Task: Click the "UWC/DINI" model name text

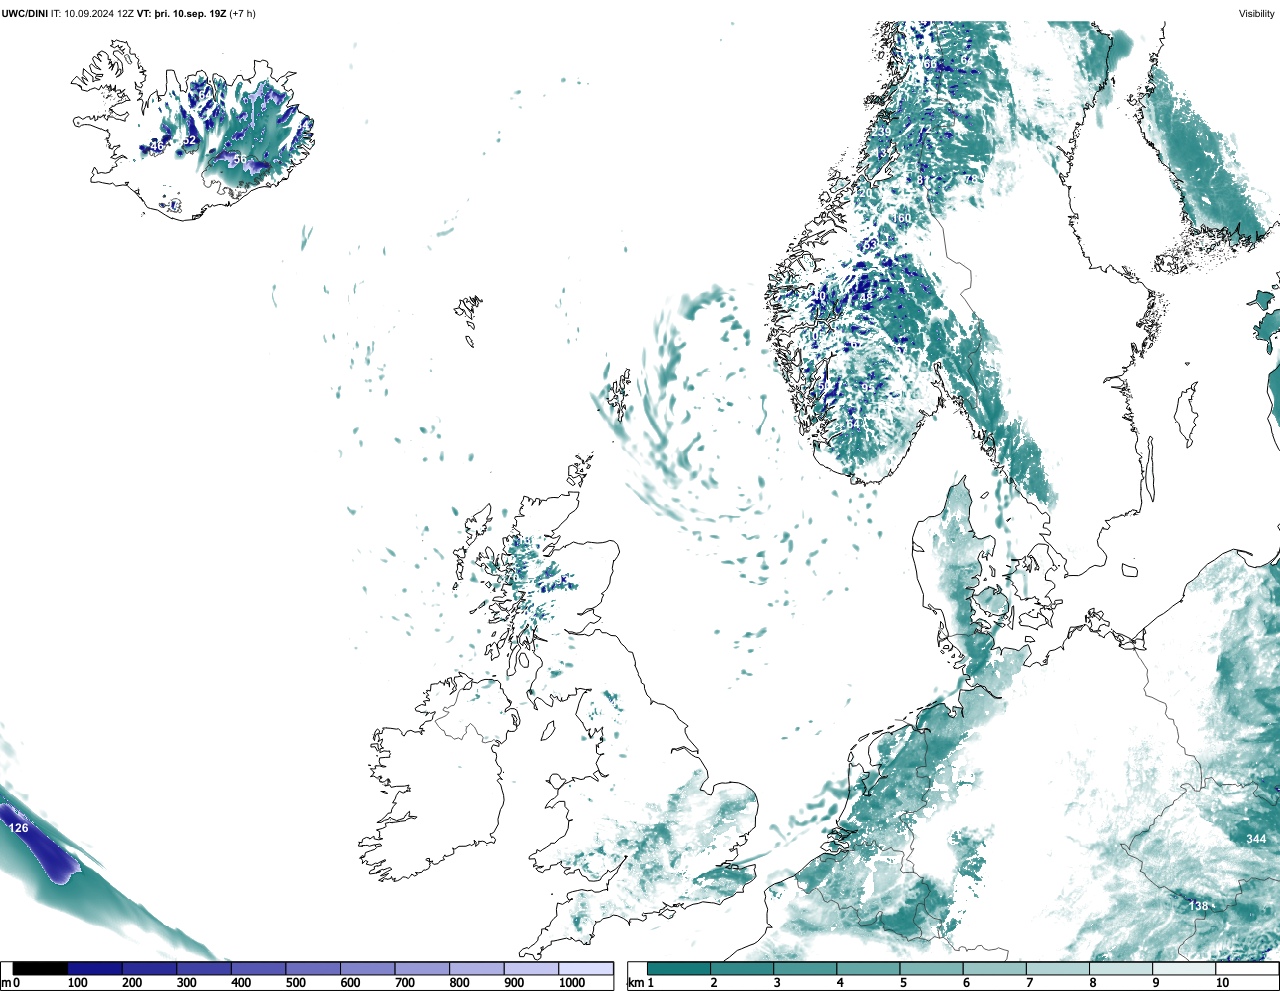Action: click(x=25, y=14)
